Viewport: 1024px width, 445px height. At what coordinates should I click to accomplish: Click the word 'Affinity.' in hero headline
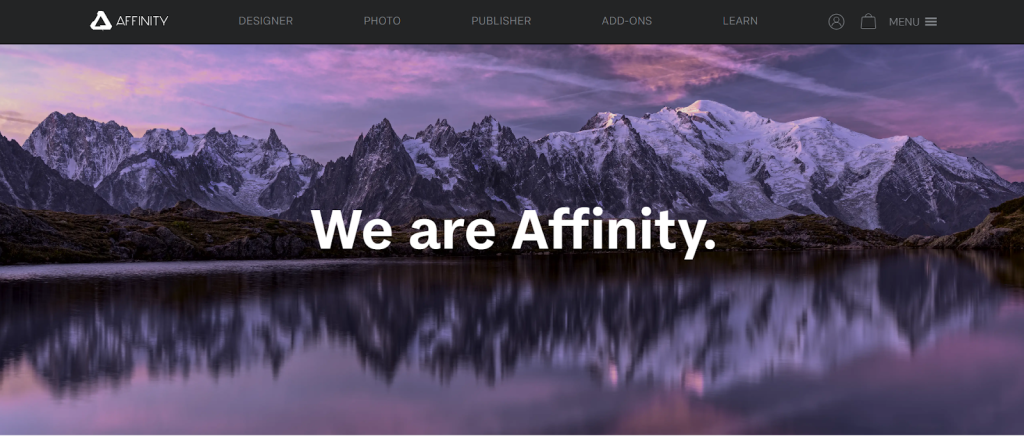pyautogui.click(x=613, y=229)
